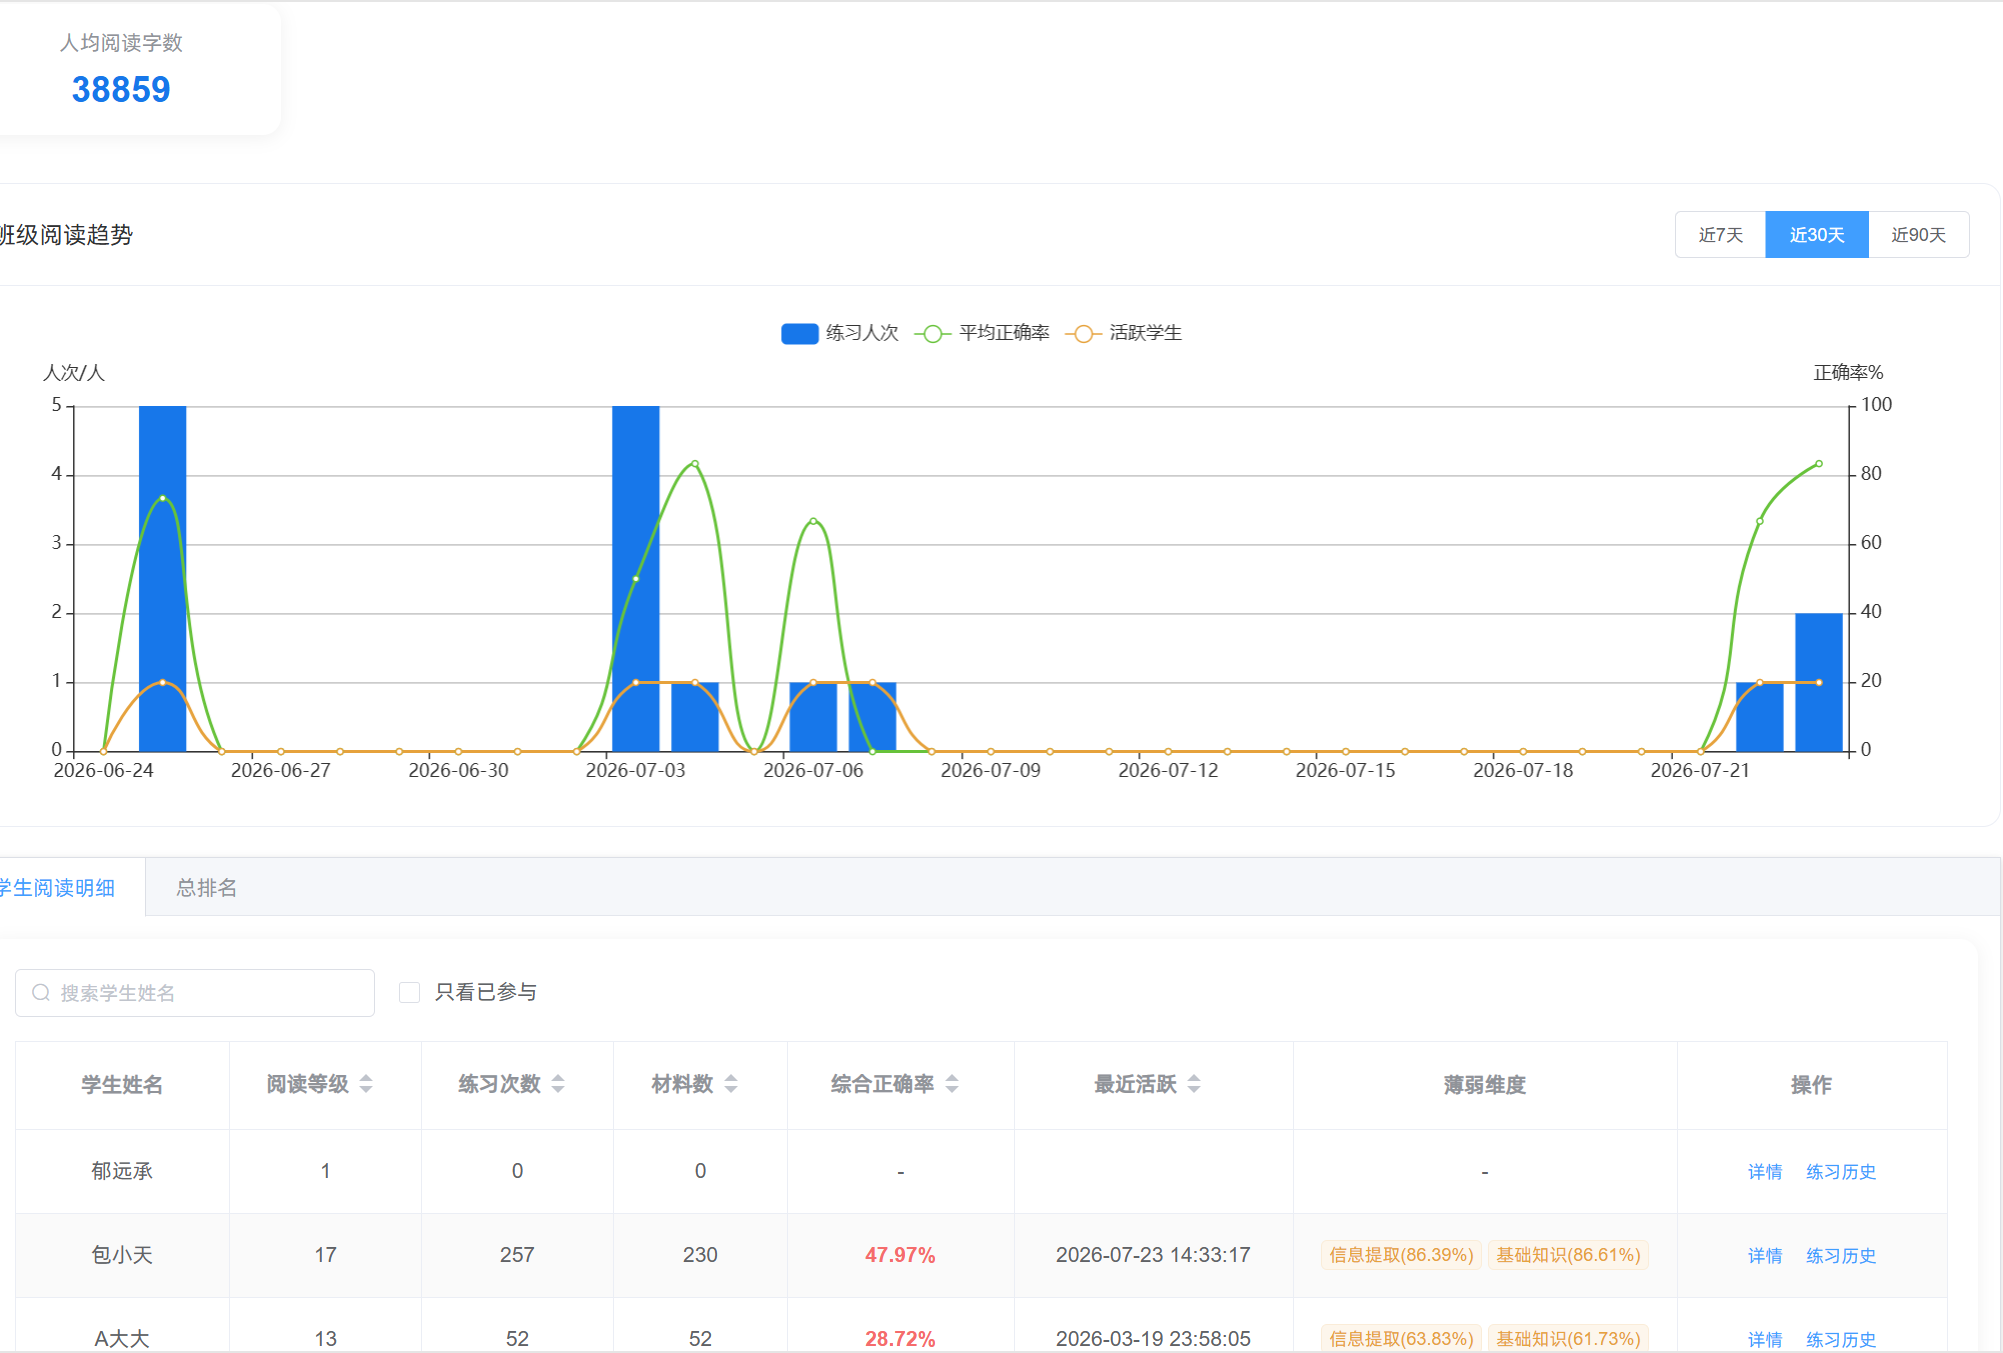Sort by 材料数 column arrows
This screenshot has width=2003, height=1353.
731,1084
